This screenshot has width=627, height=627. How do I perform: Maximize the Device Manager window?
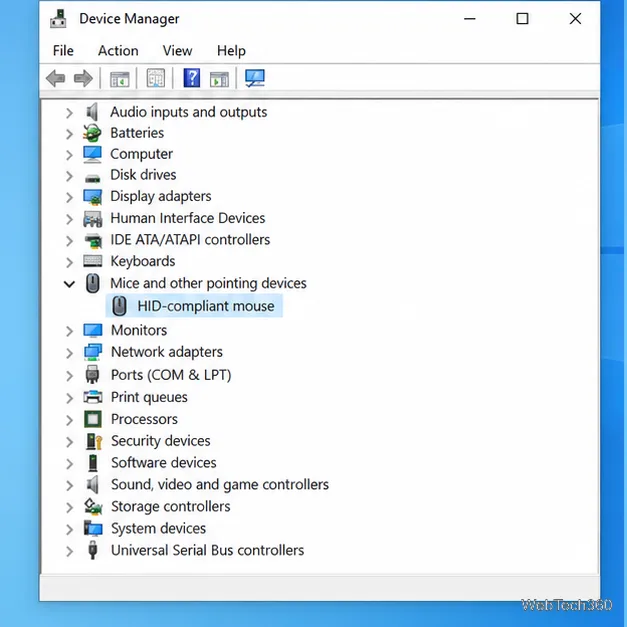coord(522,18)
